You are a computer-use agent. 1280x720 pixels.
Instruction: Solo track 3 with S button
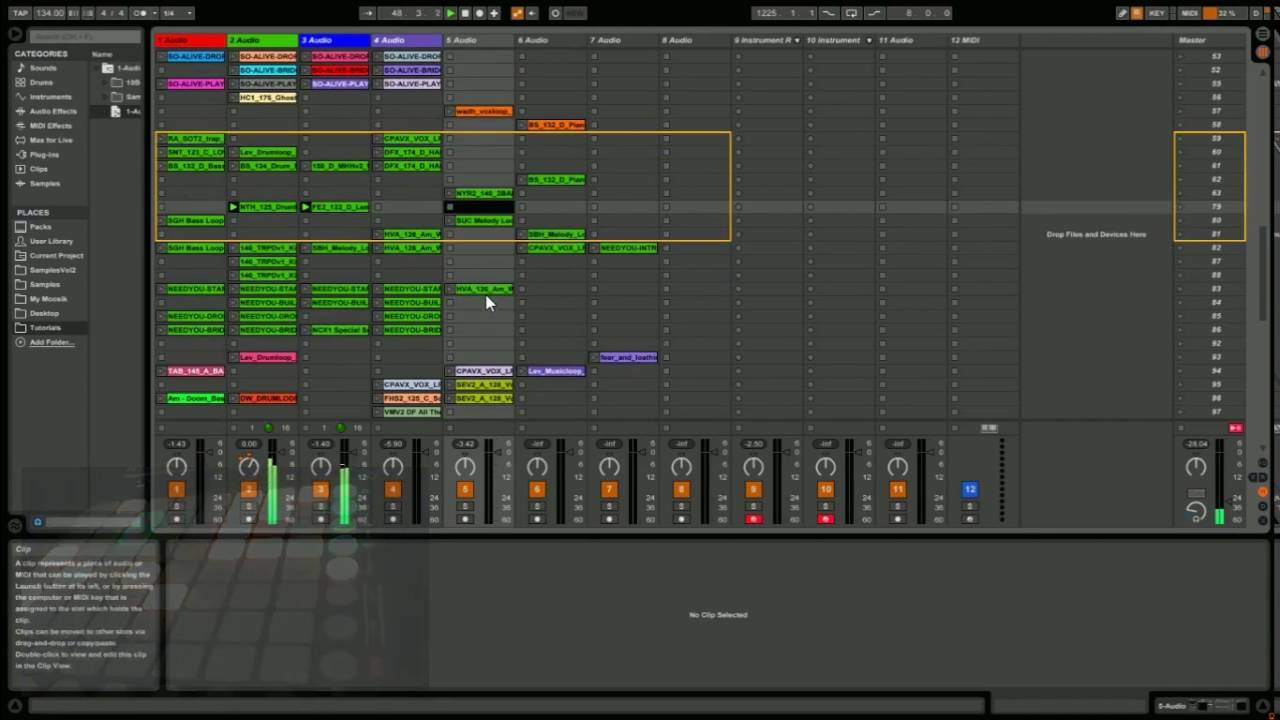321,506
